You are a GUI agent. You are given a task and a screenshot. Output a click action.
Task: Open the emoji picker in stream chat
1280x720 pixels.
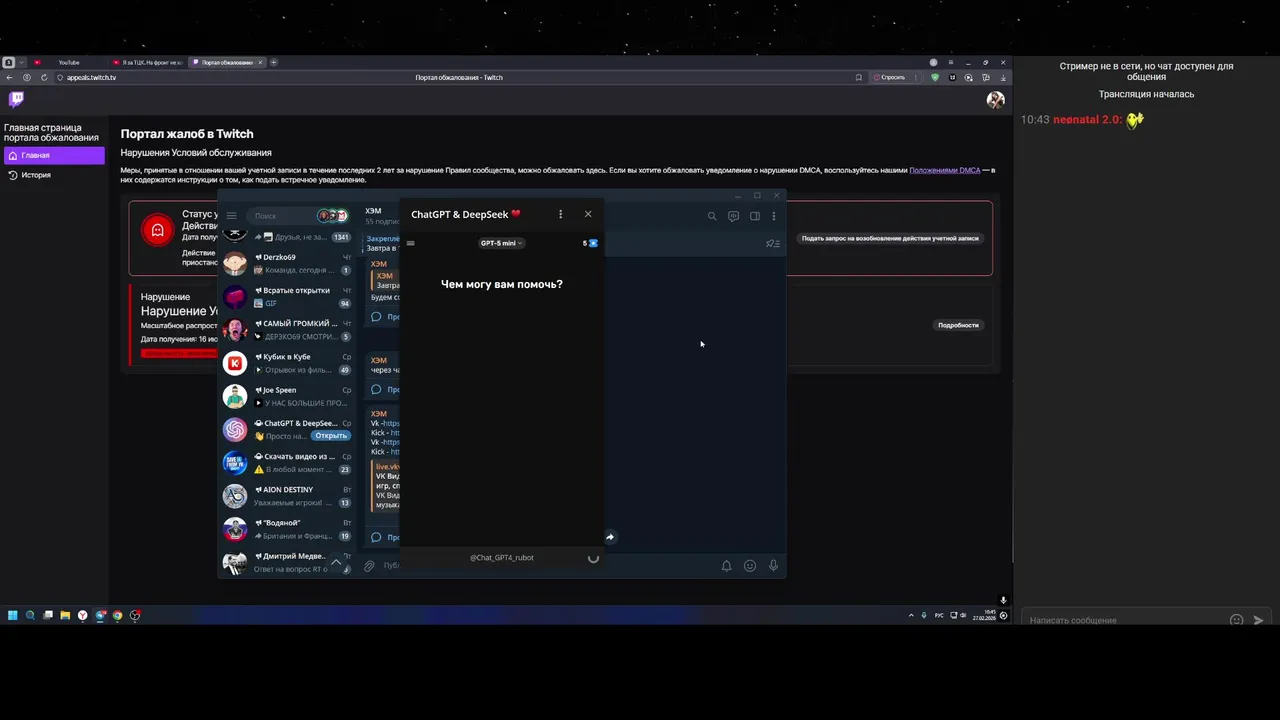(x=1236, y=620)
